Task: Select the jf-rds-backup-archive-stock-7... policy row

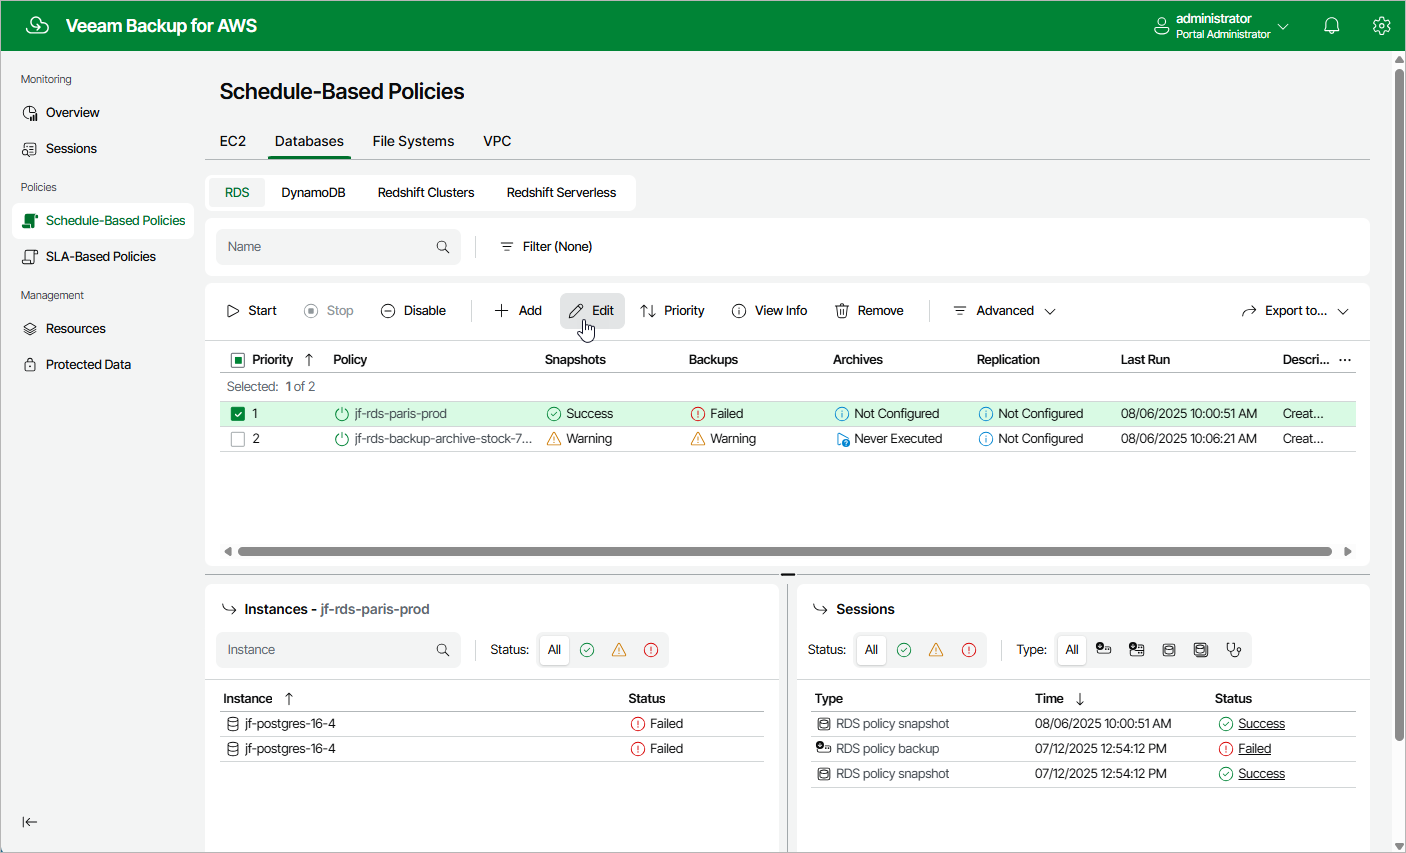Action: coord(788,439)
